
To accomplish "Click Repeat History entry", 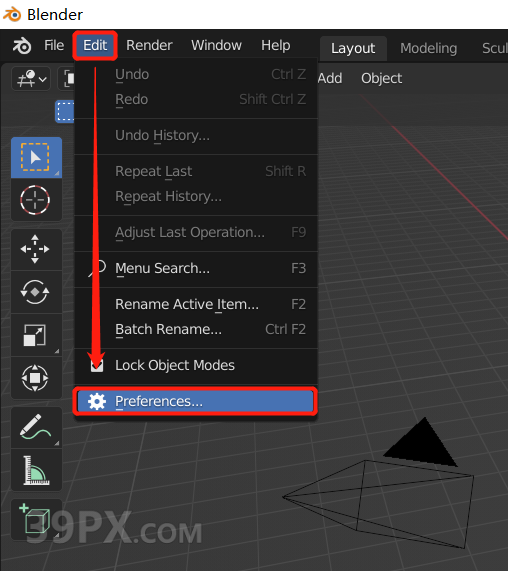I will click(x=196, y=196).
